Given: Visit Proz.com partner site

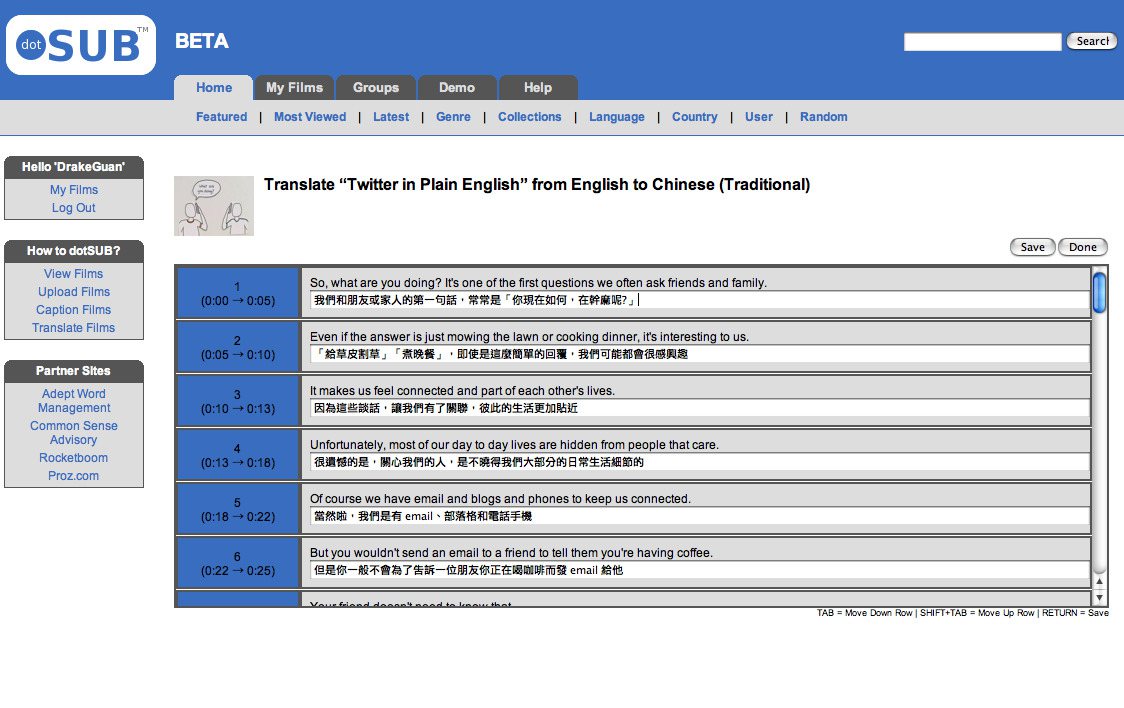Looking at the screenshot, I should click(x=73, y=476).
